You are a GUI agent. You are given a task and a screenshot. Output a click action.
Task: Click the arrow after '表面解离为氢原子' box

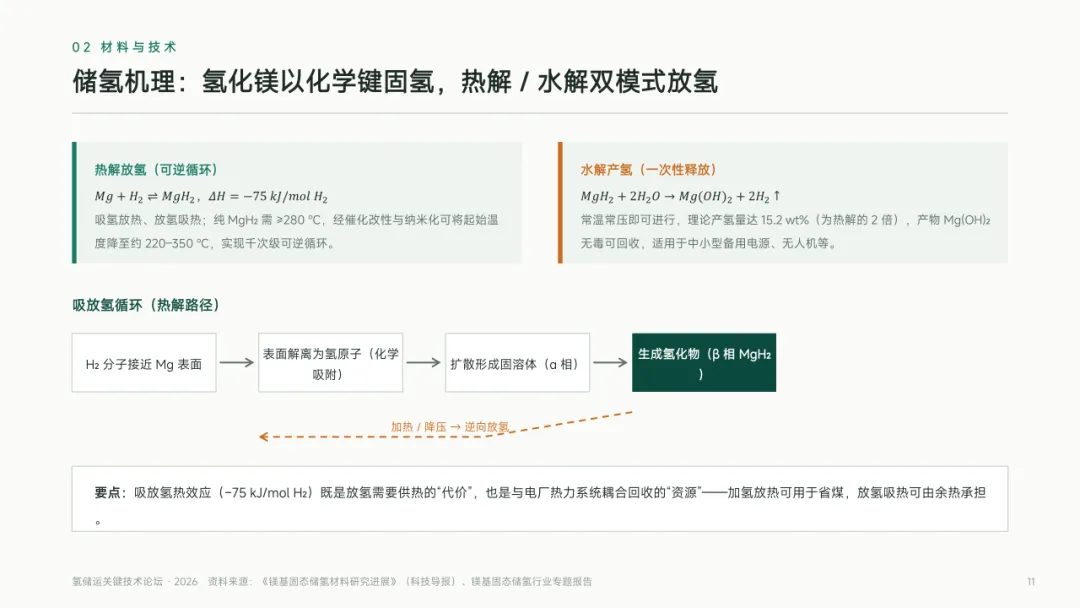pyautogui.click(x=424, y=363)
